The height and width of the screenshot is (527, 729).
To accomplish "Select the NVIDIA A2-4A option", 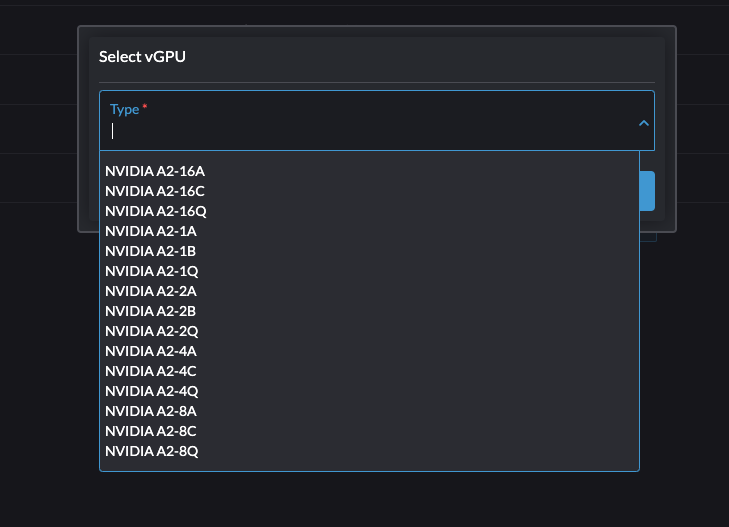I will click(151, 351).
